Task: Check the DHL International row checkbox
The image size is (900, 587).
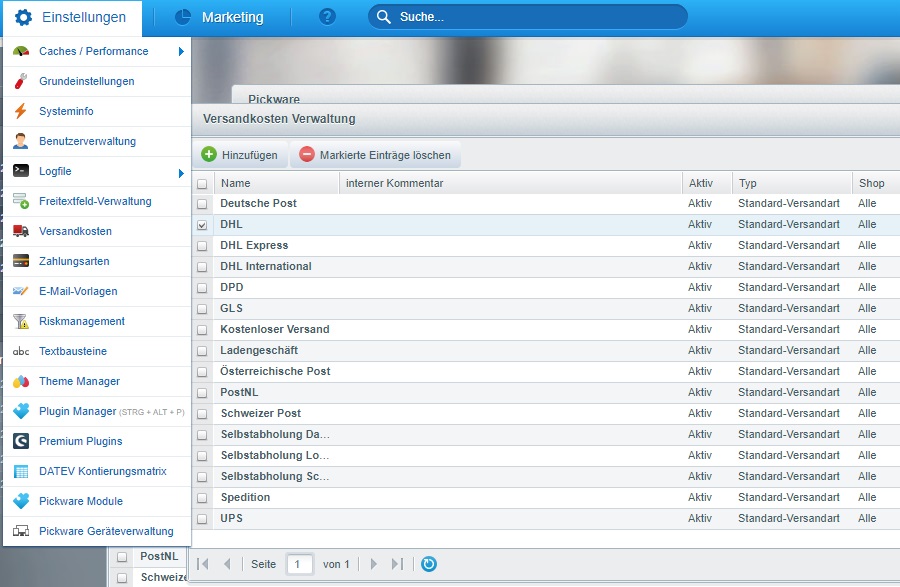Action: 202,267
